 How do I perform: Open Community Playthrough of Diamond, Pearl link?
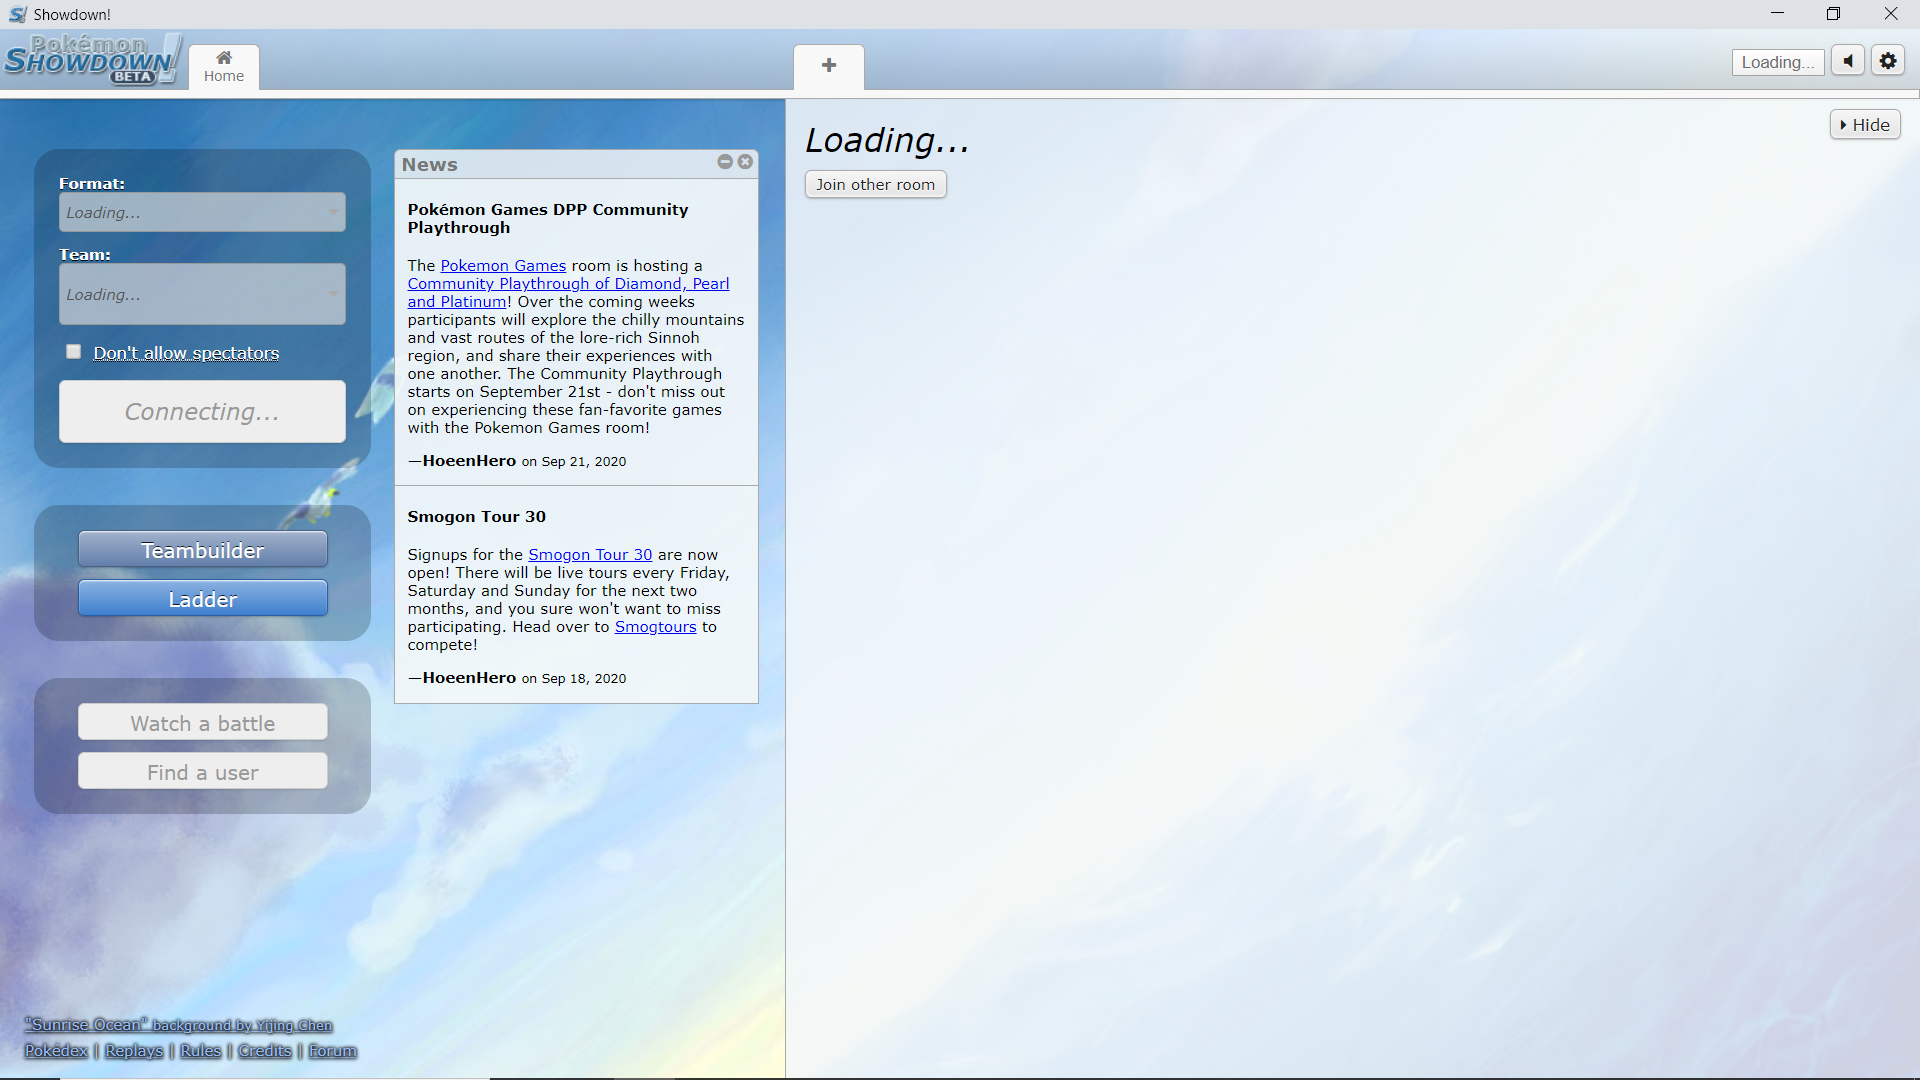point(568,293)
